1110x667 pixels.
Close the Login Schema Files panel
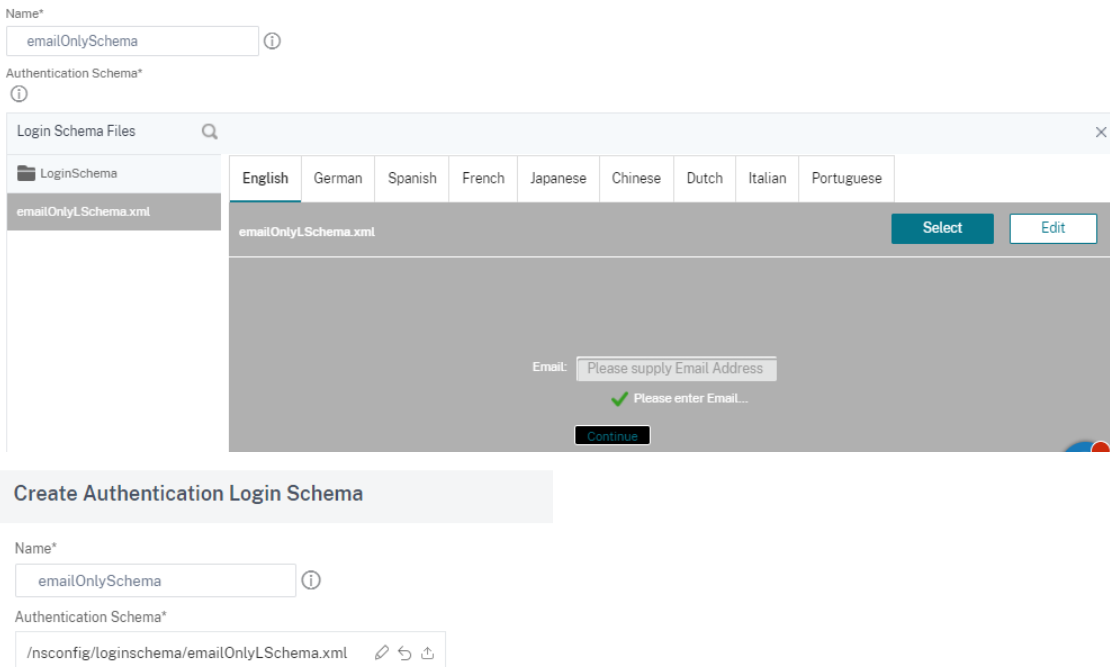(x=1100, y=132)
